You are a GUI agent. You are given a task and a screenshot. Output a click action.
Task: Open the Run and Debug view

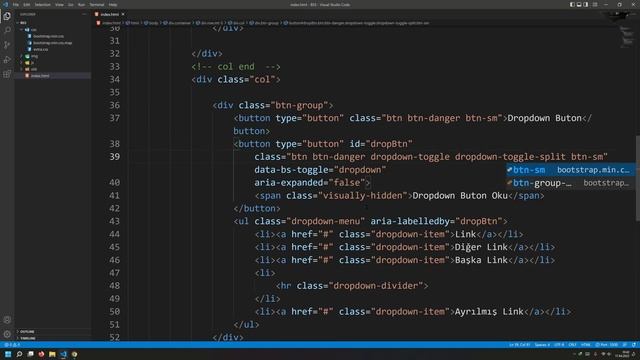7,60
